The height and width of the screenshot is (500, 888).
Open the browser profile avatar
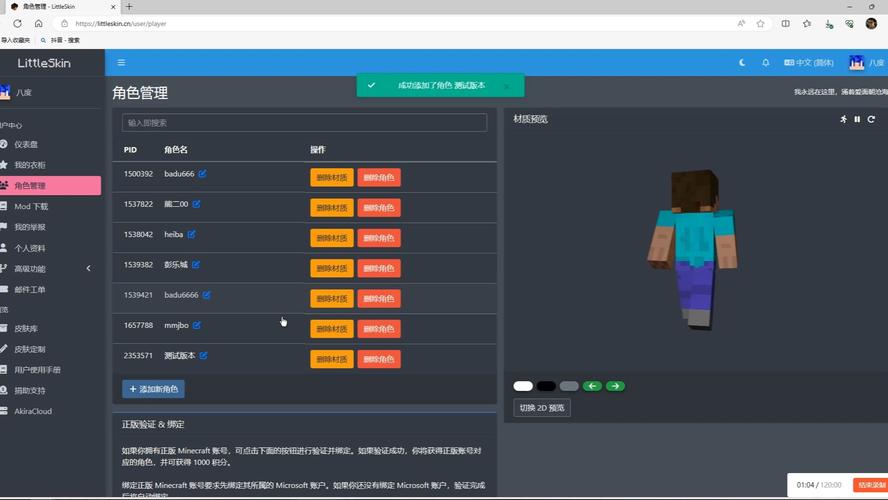coord(871,23)
